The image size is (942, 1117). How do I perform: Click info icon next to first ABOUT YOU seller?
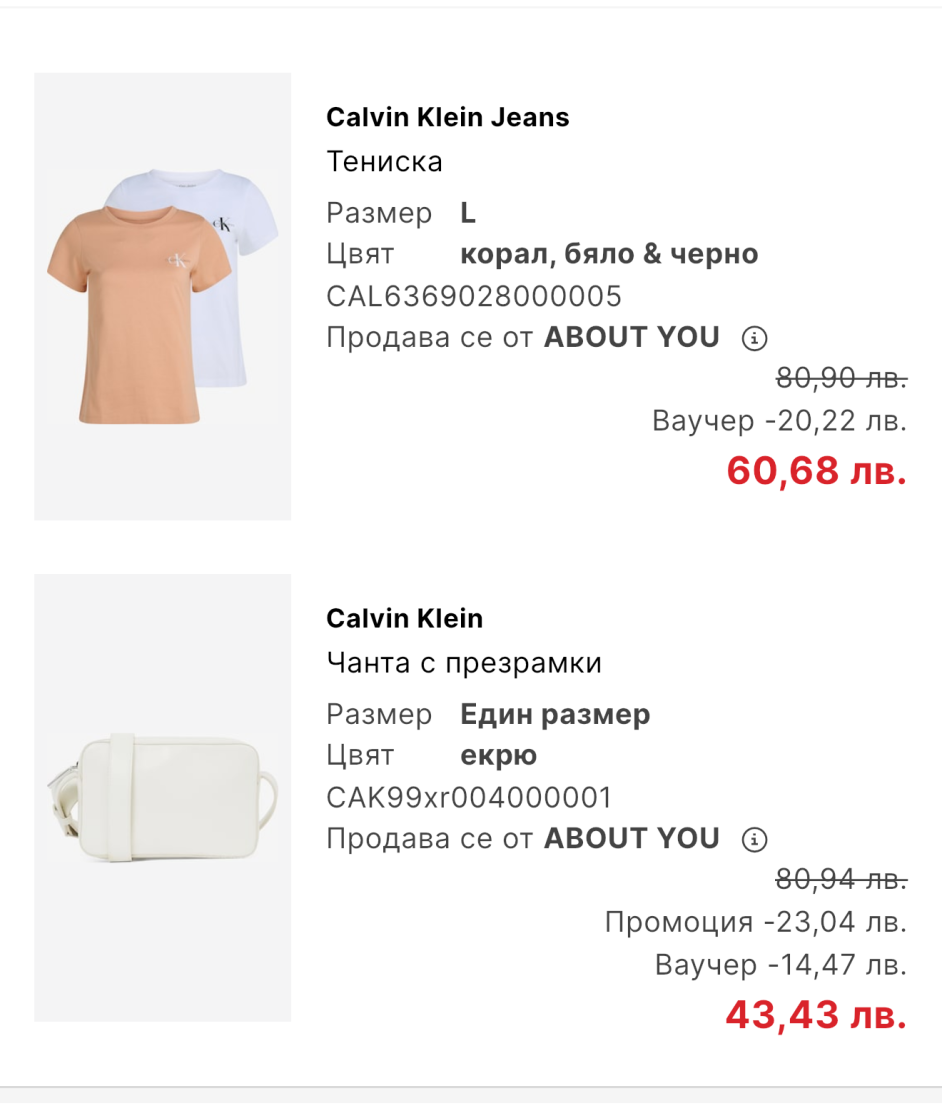[754, 338]
